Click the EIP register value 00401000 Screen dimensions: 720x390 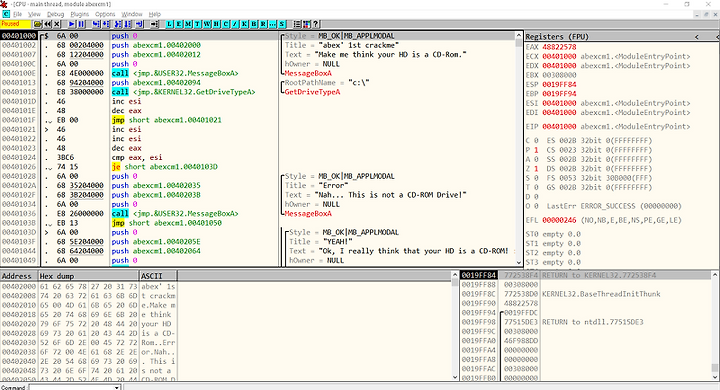(x=559, y=126)
